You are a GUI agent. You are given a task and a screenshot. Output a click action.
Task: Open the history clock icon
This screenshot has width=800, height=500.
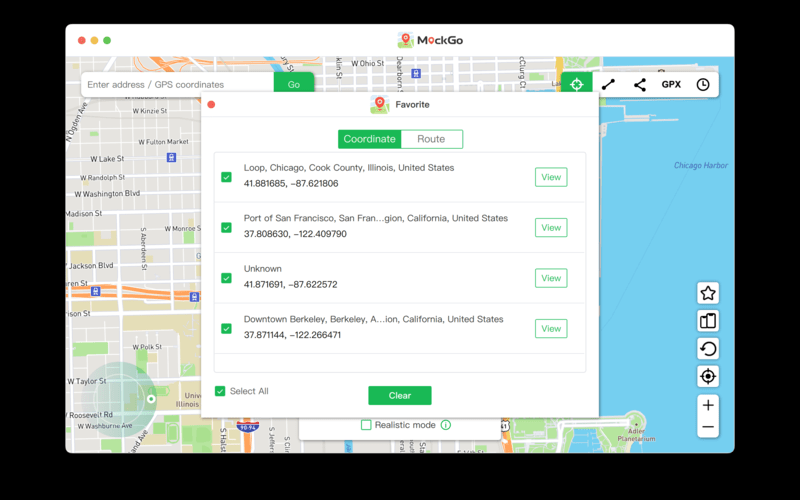(703, 85)
